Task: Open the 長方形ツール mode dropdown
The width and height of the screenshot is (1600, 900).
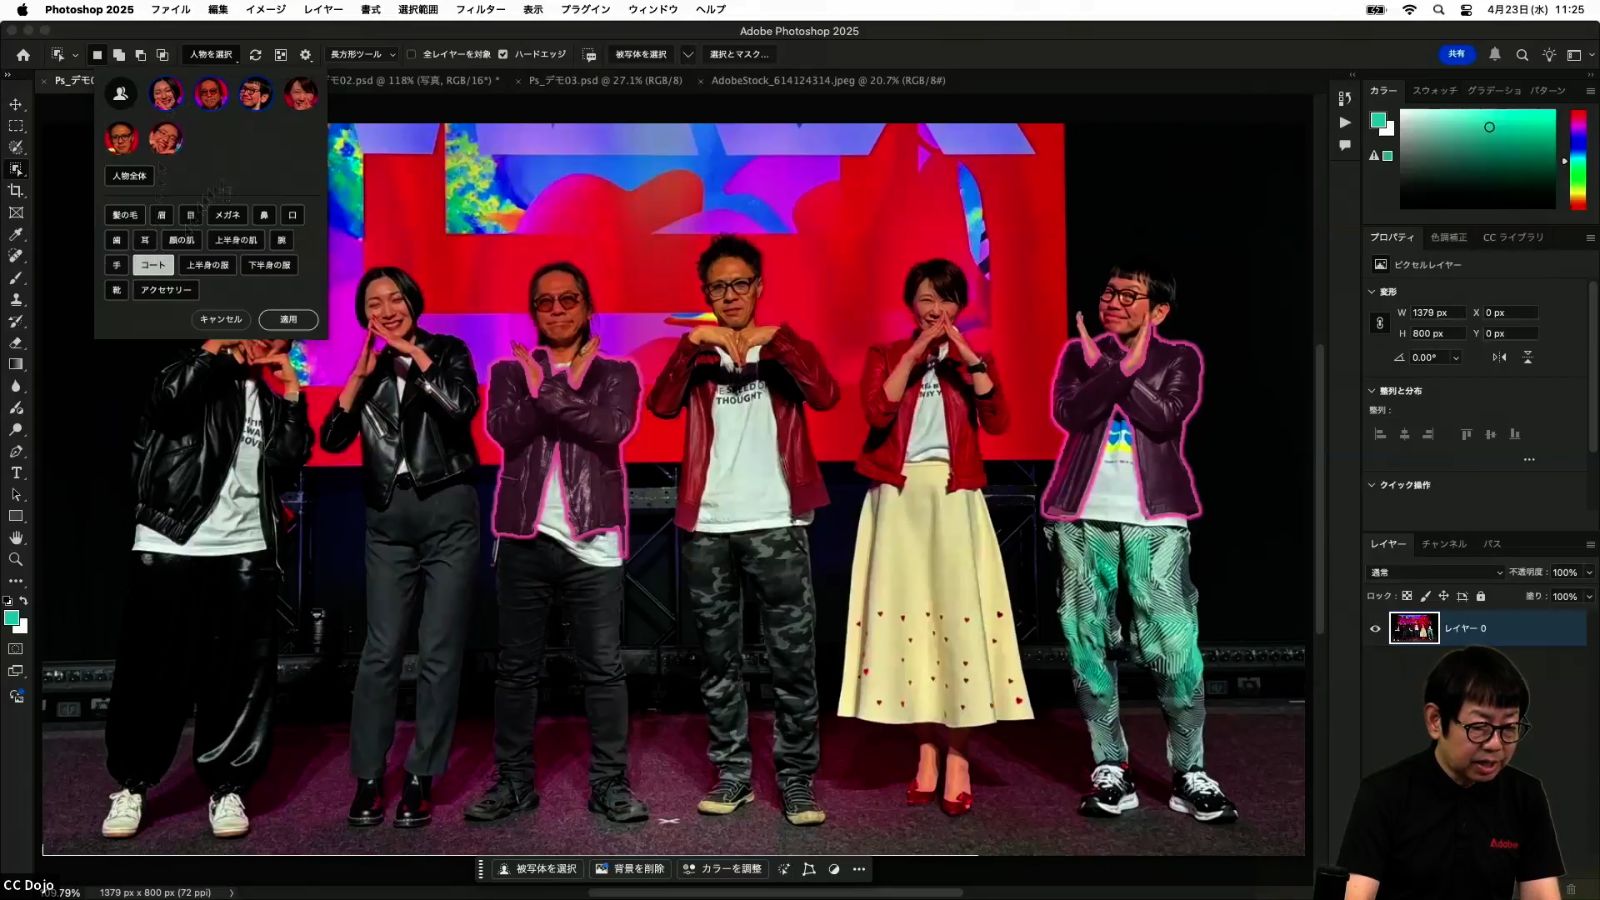Action: (x=363, y=55)
